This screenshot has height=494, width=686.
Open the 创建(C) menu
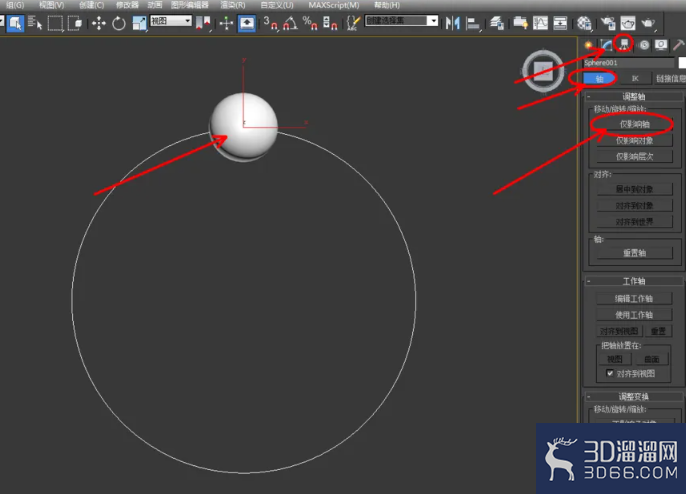click(x=92, y=5)
